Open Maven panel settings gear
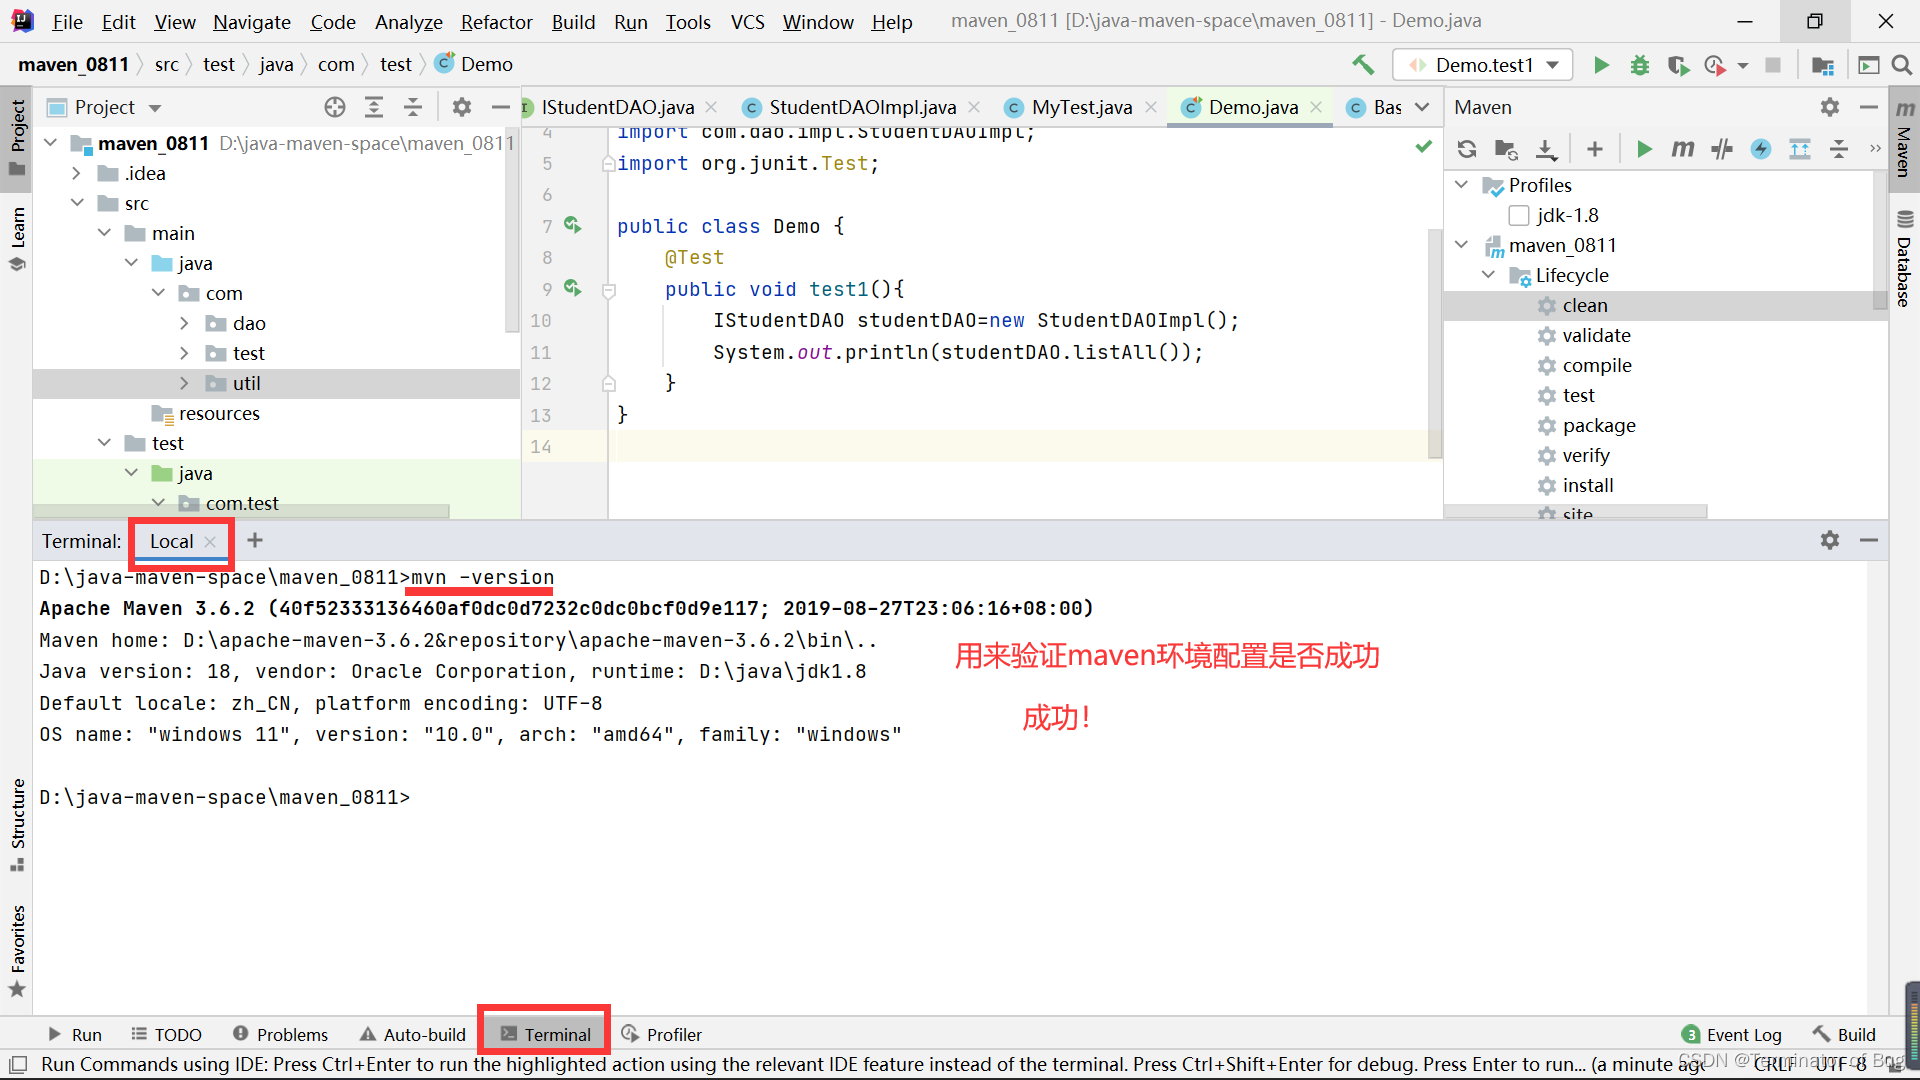Image resolution: width=1920 pixels, height=1080 pixels. coord(1830,107)
